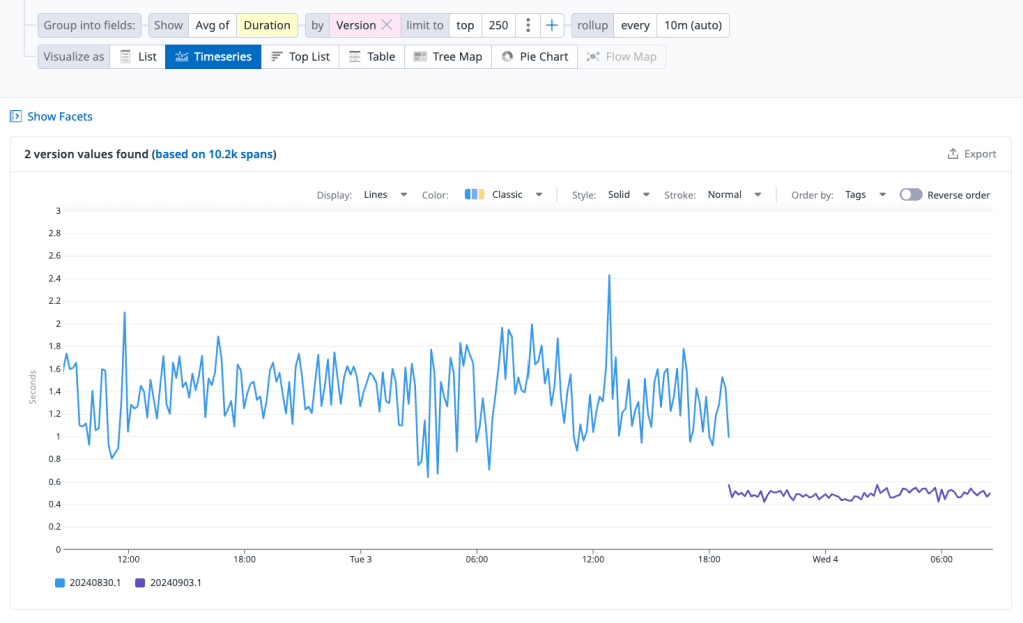1023x623 pixels.
Task: Open the Display Lines dropdown
Action: click(385, 195)
